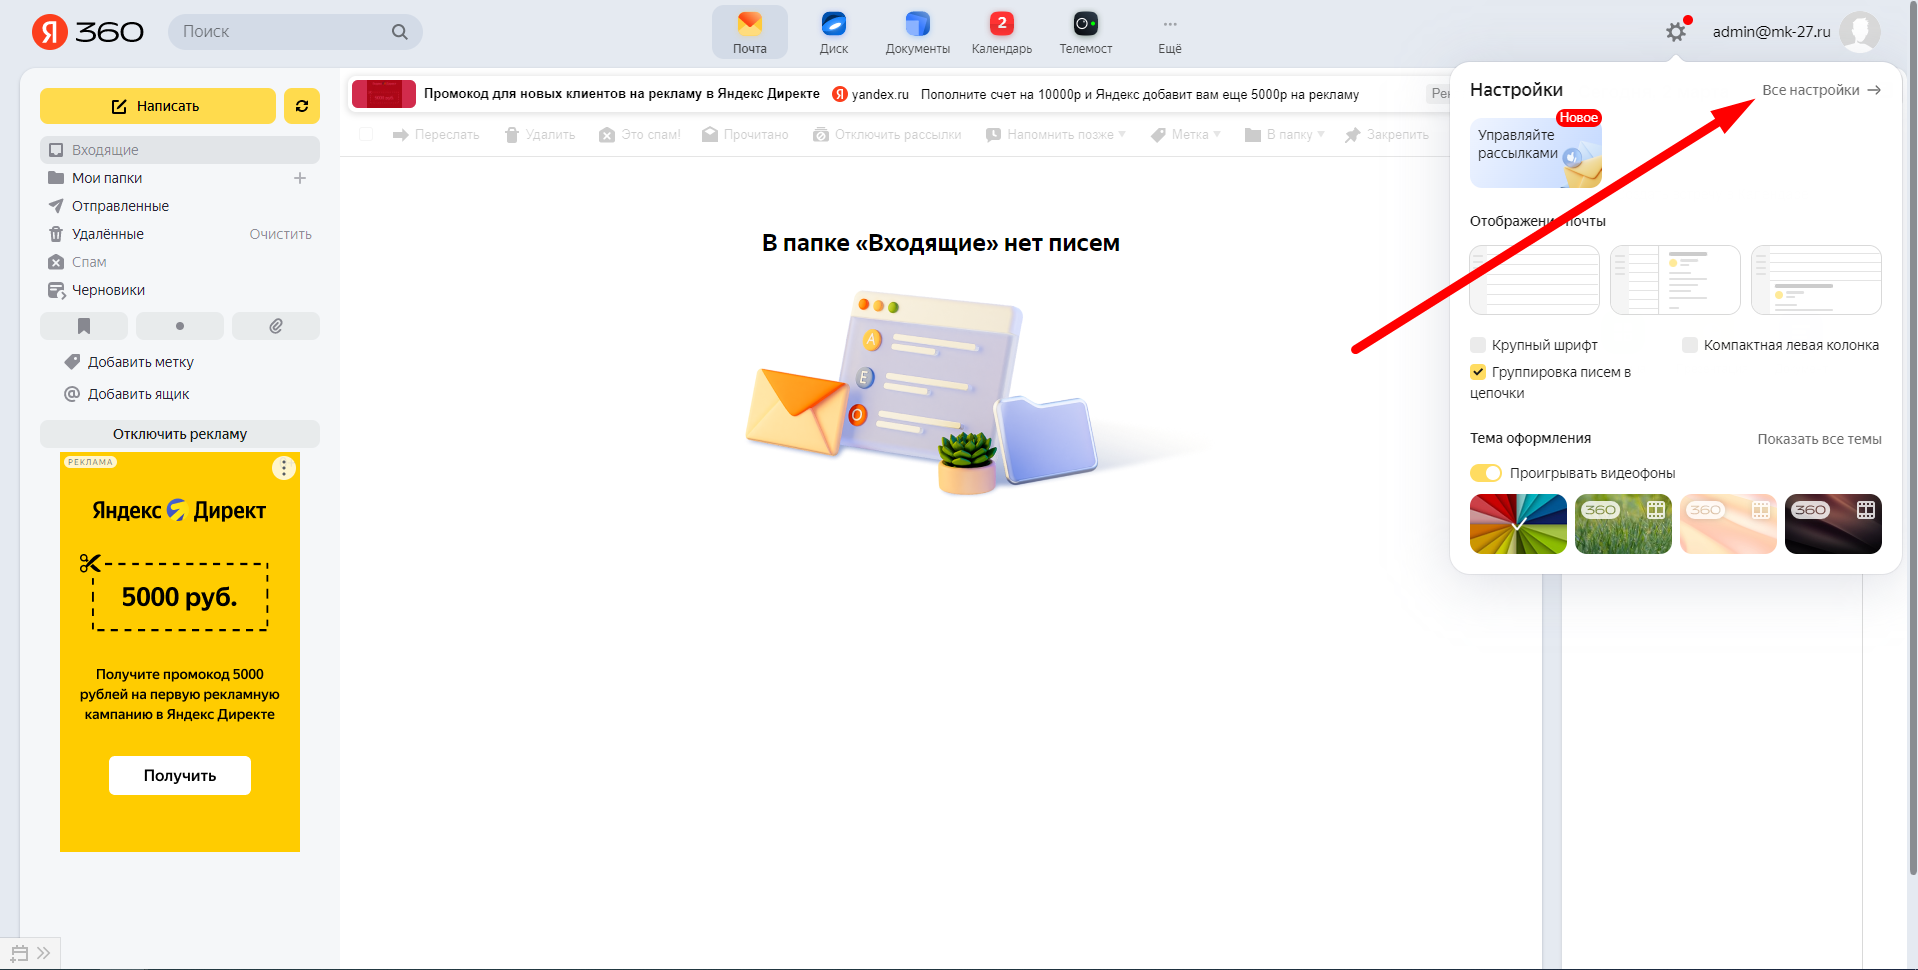Click the refresh mail icon button
The height and width of the screenshot is (970, 1918).
pos(301,106)
